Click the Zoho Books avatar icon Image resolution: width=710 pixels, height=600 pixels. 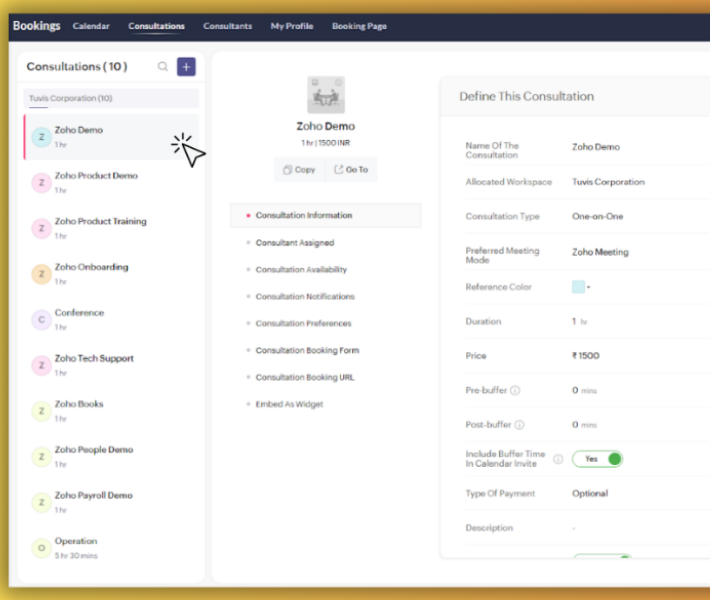[41, 411]
